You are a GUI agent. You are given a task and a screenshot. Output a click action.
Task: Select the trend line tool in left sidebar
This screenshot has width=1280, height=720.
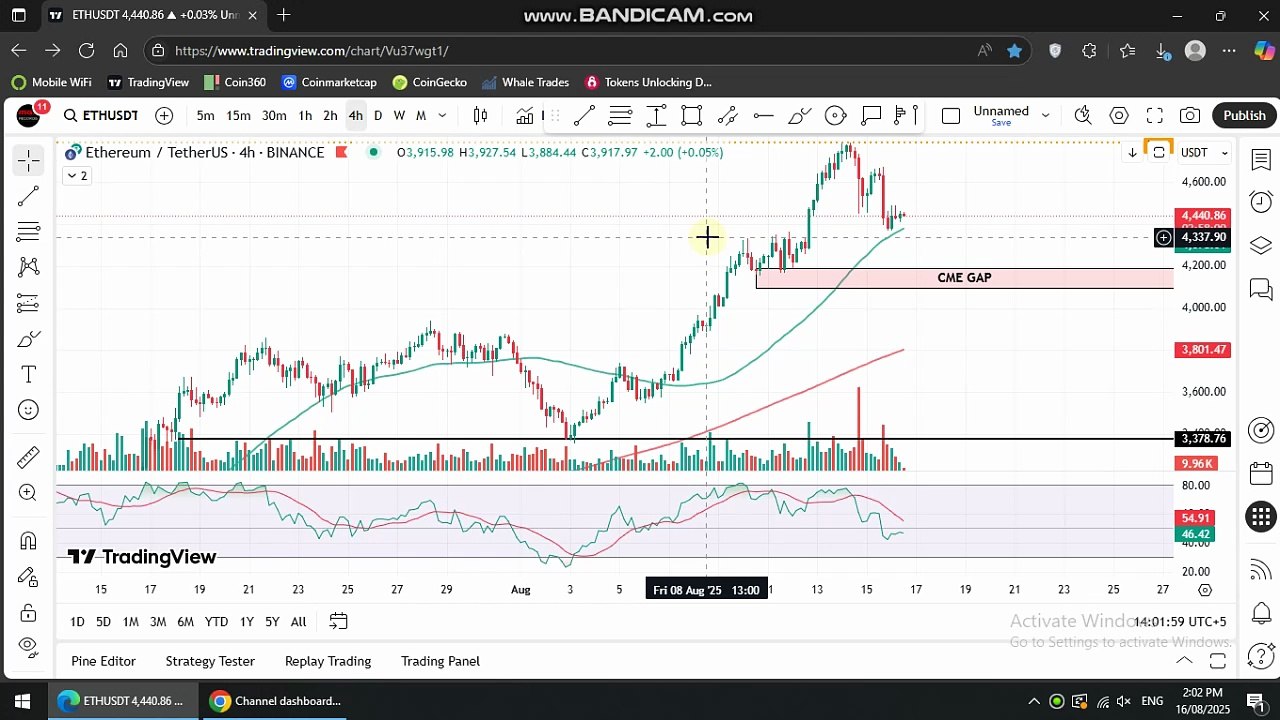coord(28,196)
